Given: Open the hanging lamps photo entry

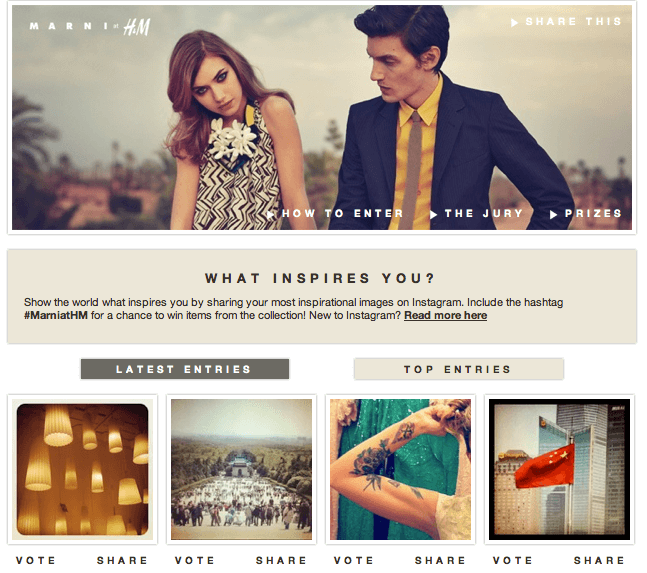Looking at the screenshot, I should tap(83, 469).
